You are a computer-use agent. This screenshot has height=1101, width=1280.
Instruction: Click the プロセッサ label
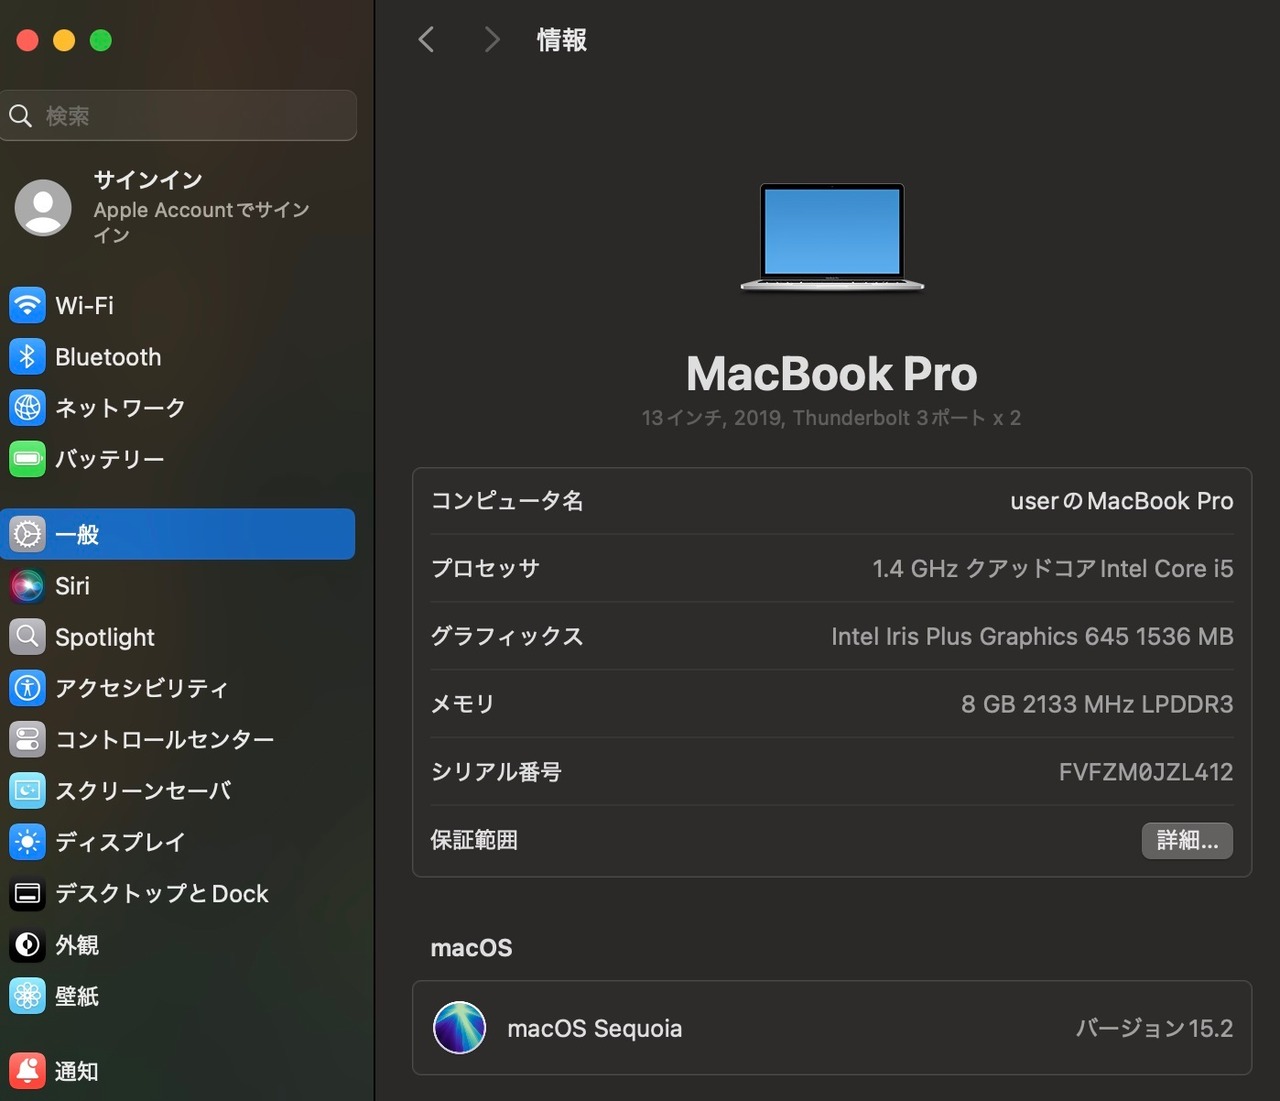(x=485, y=568)
